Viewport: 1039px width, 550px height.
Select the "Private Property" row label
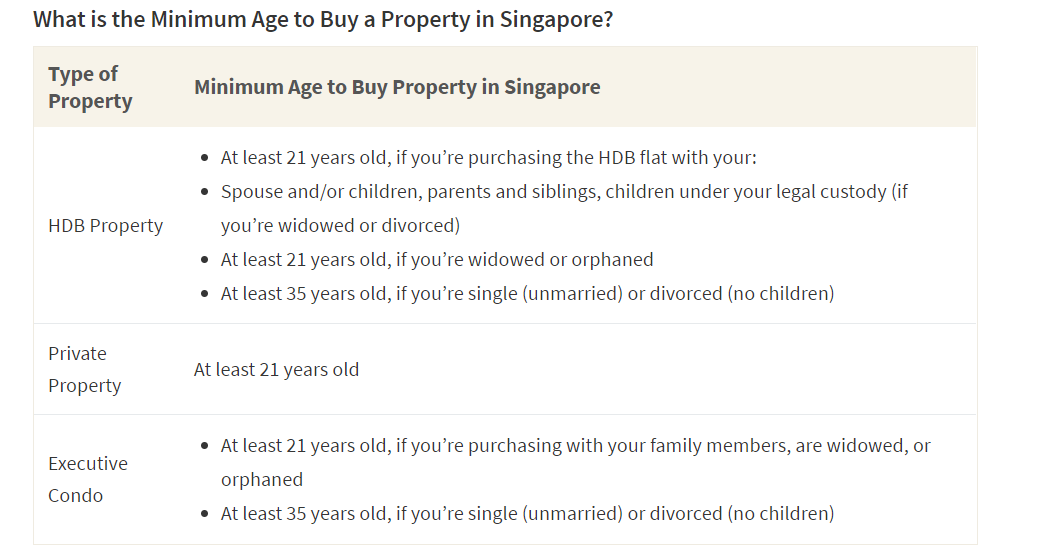tap(84, 369)
